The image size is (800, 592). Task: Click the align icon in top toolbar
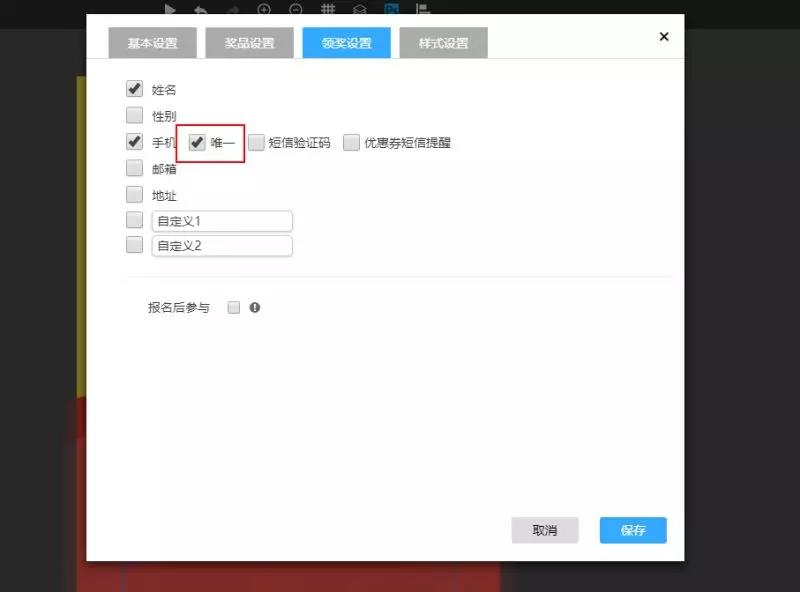point(422,9)
